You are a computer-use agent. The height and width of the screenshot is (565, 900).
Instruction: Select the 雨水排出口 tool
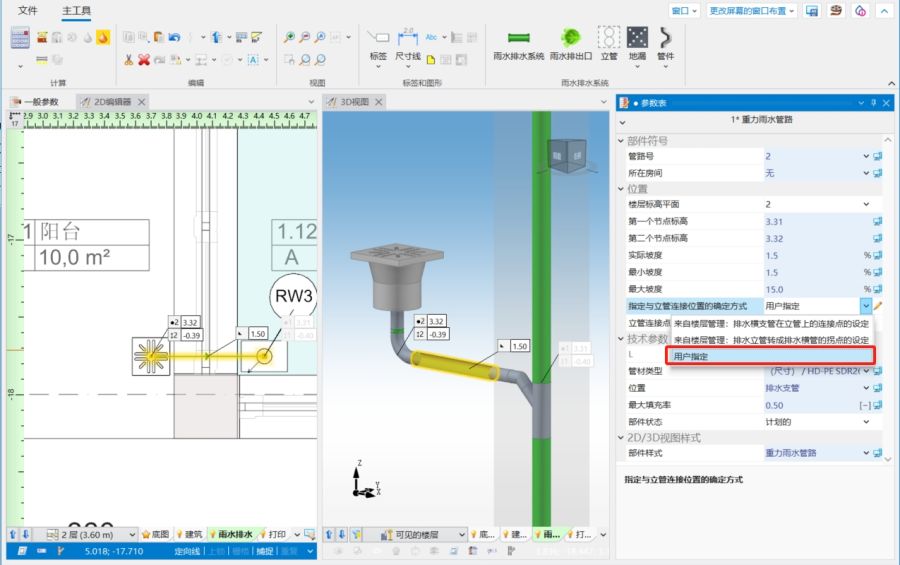[x=571, y=40]
